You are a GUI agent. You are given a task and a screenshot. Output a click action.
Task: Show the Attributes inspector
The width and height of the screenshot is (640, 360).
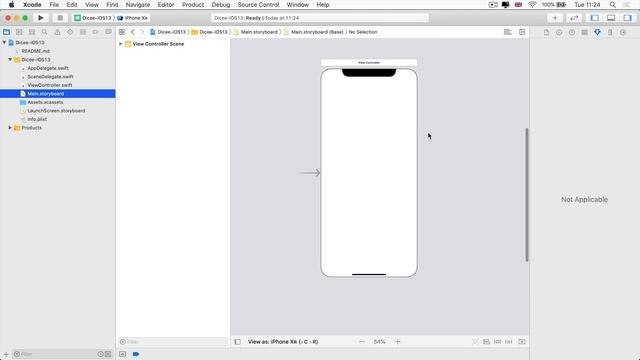click(597, 32)
